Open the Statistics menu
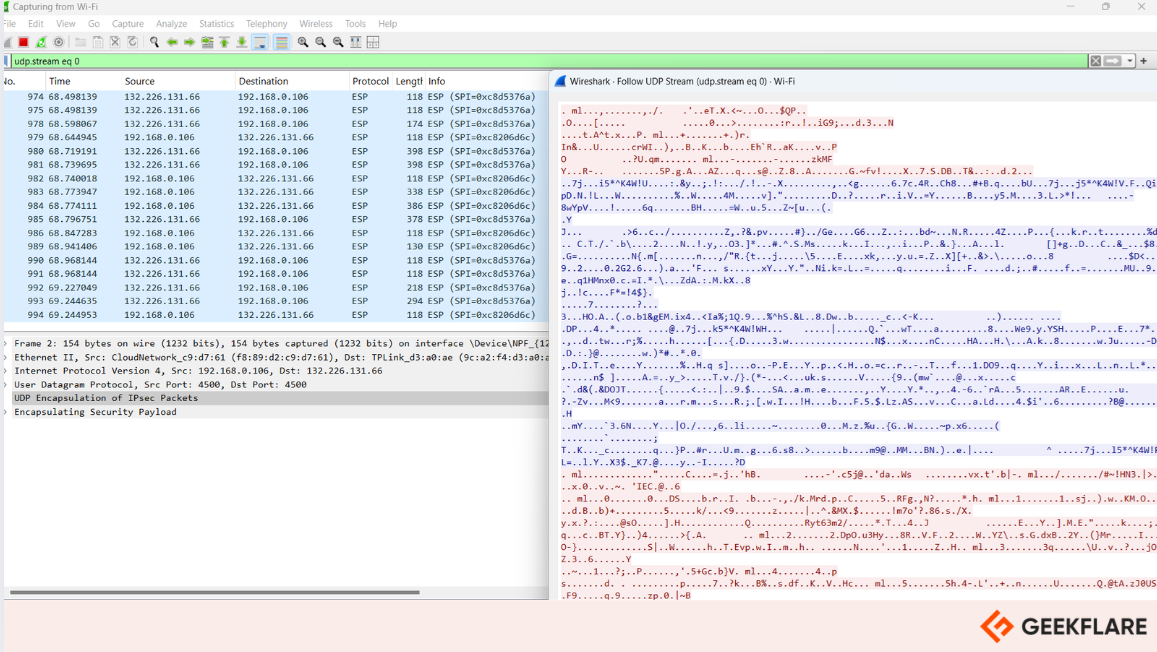 (216, 24)
